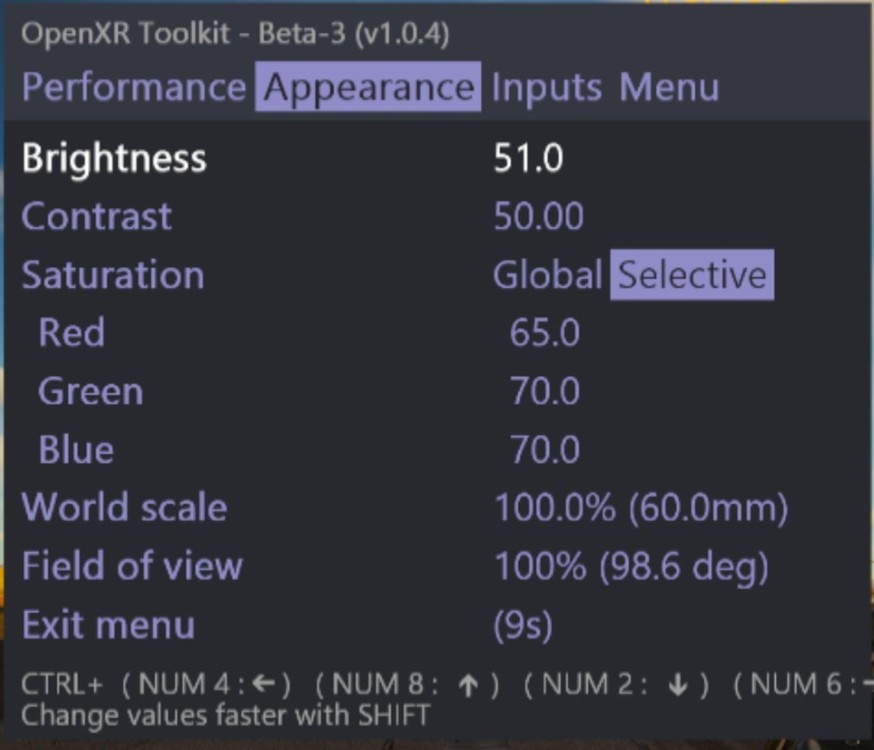The width and height of the screenshot is (874, 750).
Task: Click the field of view value 100%
Action: pyautogui.click(x=630, y=566)
